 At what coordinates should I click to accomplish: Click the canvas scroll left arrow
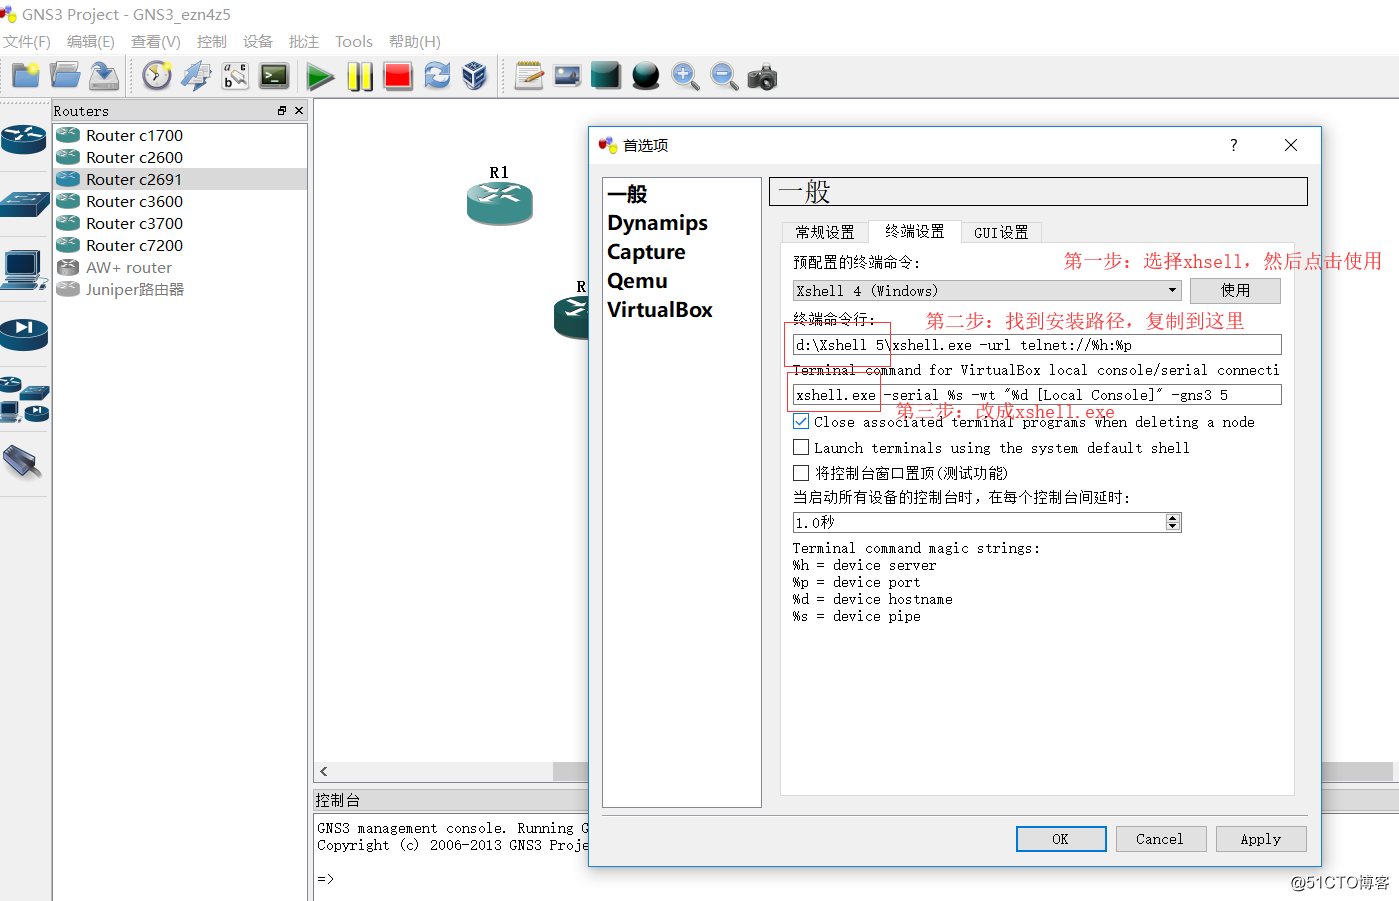324,771
